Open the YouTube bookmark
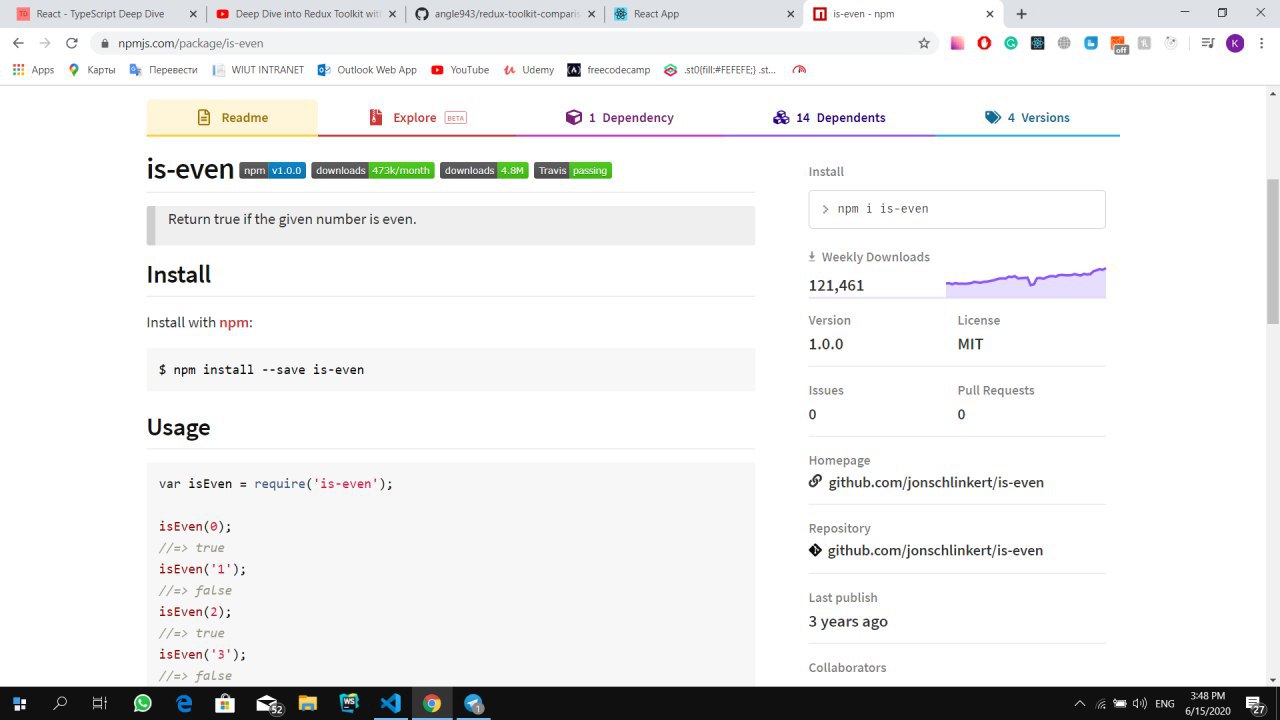 pyautogui.click(x=460, y=70)
